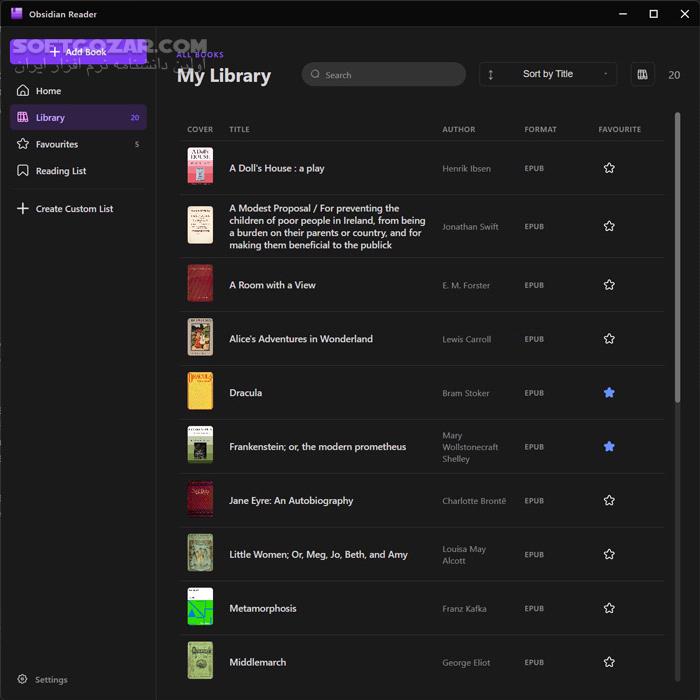The height and width of the screenshot is (700, 700).
Task: Open the Metamorphosis cover thumbnail
Action: 200,606
